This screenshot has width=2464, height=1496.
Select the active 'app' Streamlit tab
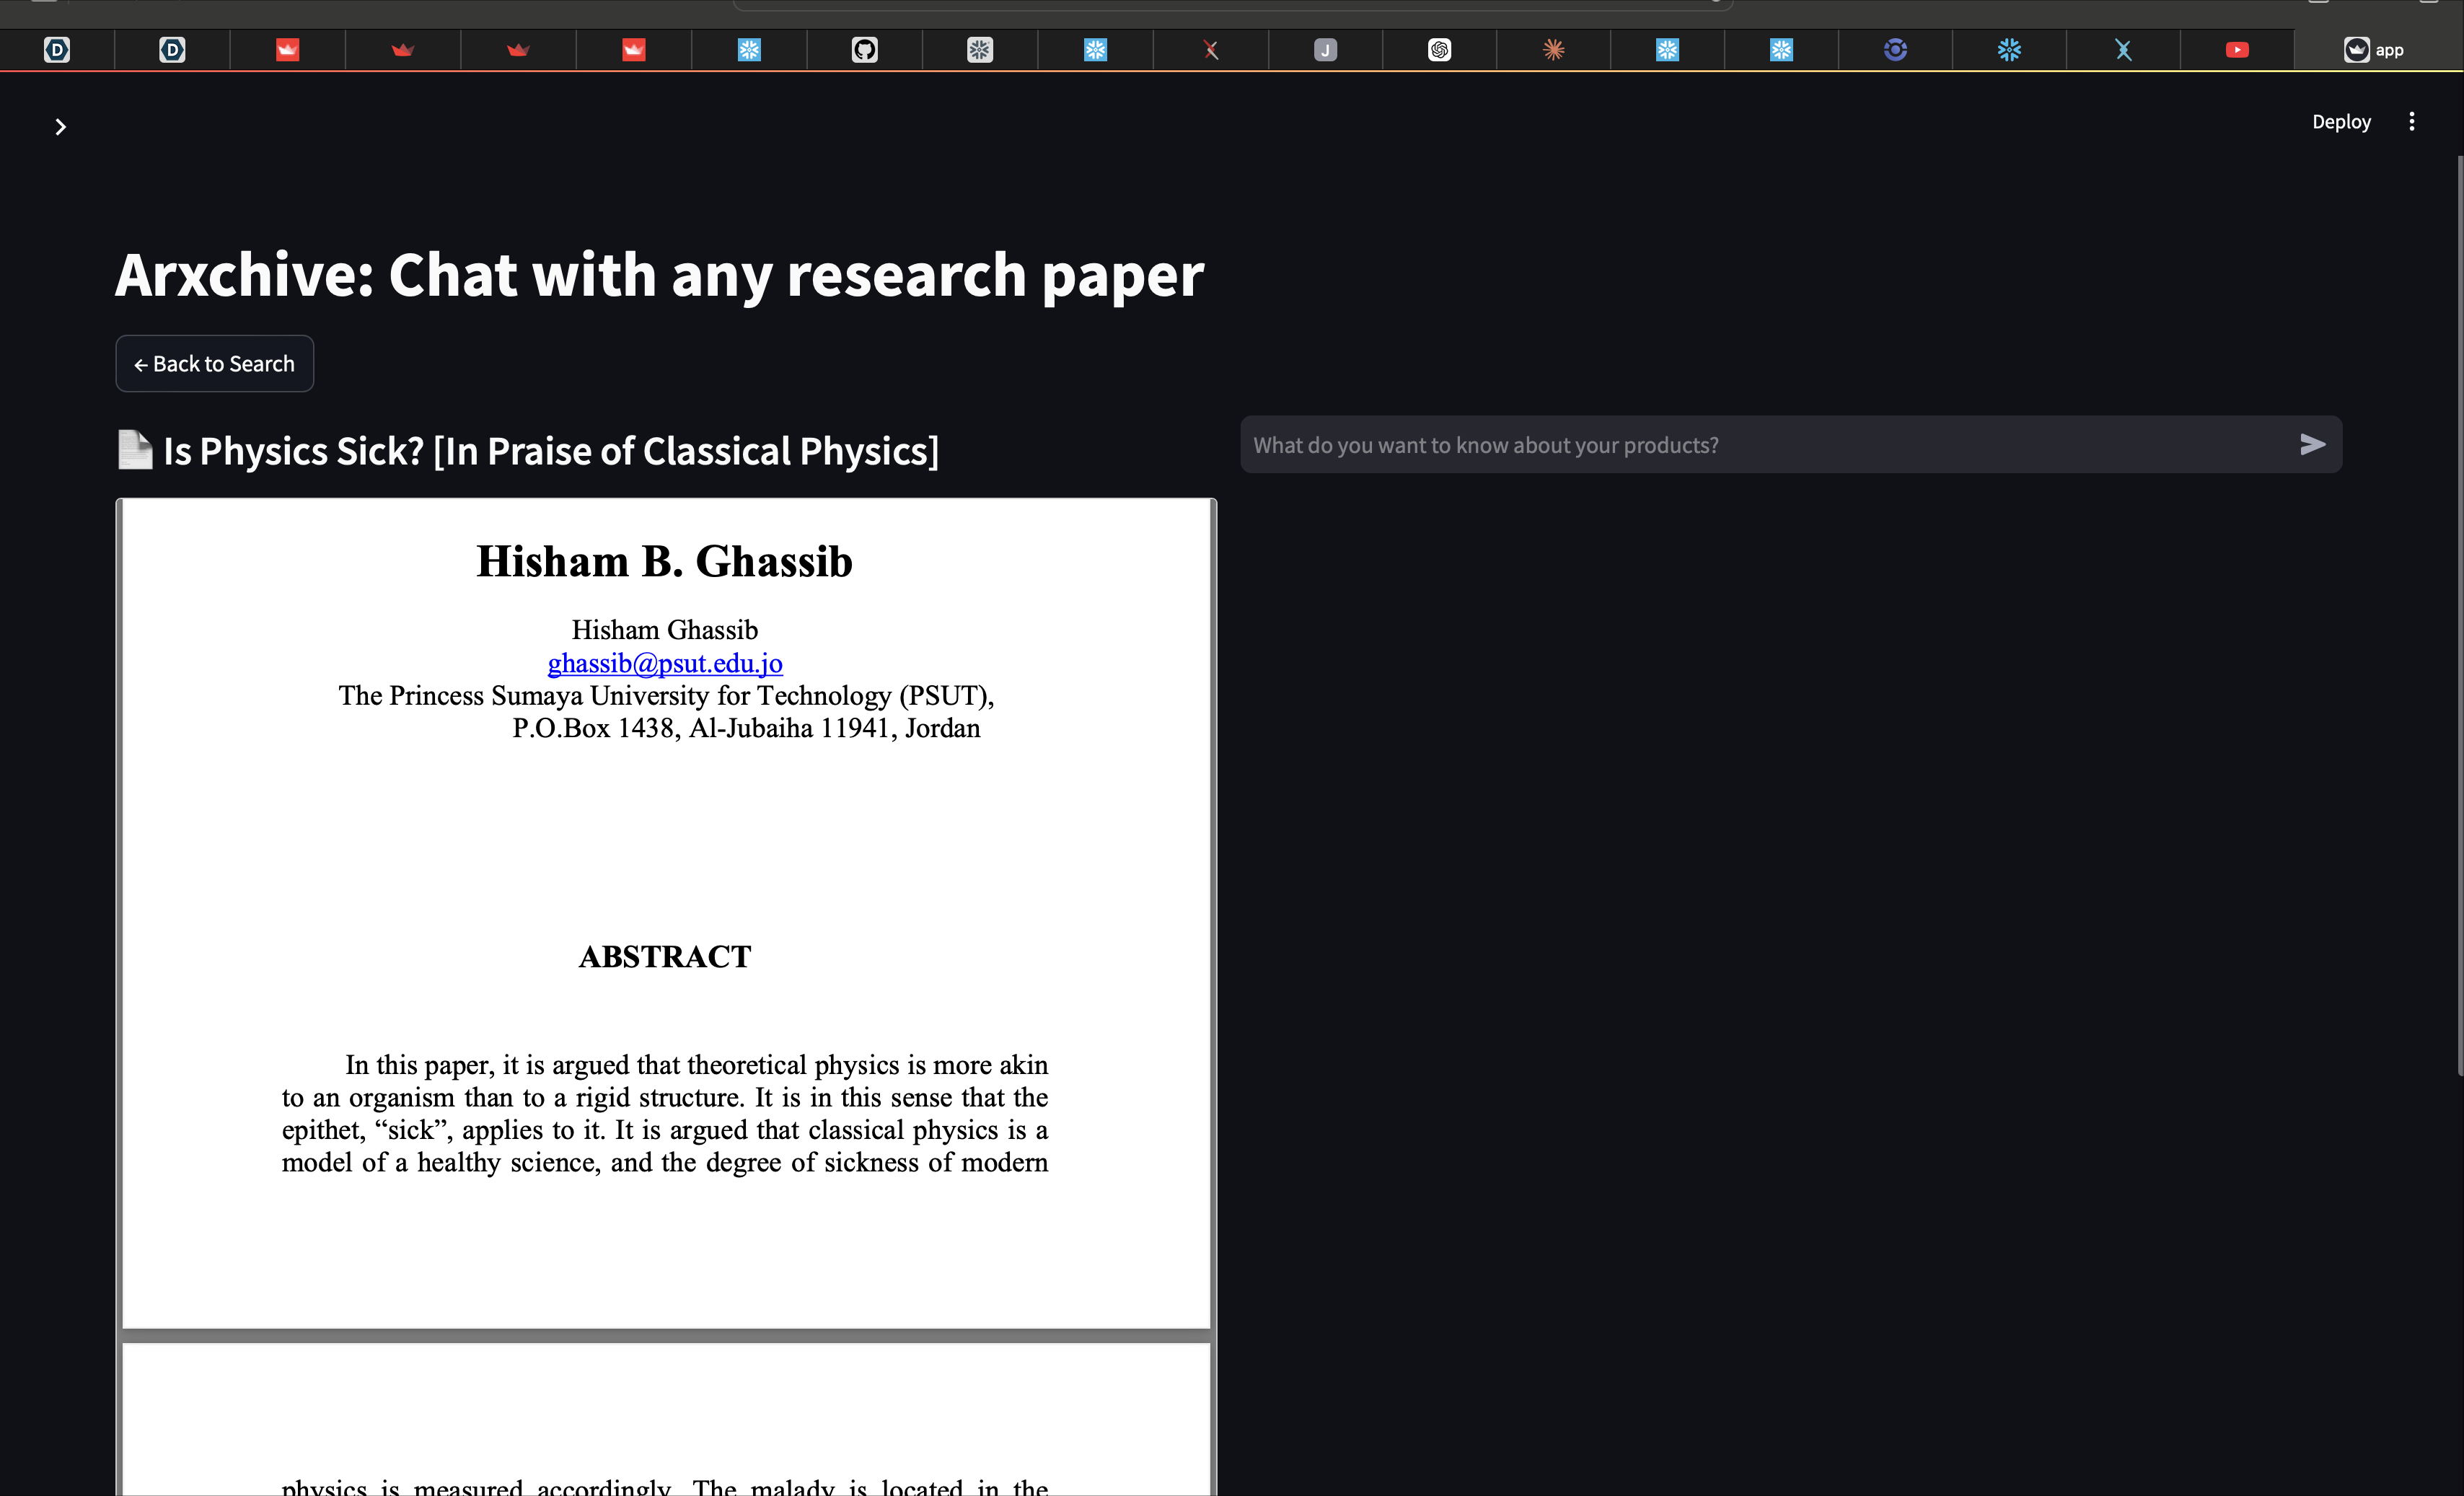[x=2374, y=50]
